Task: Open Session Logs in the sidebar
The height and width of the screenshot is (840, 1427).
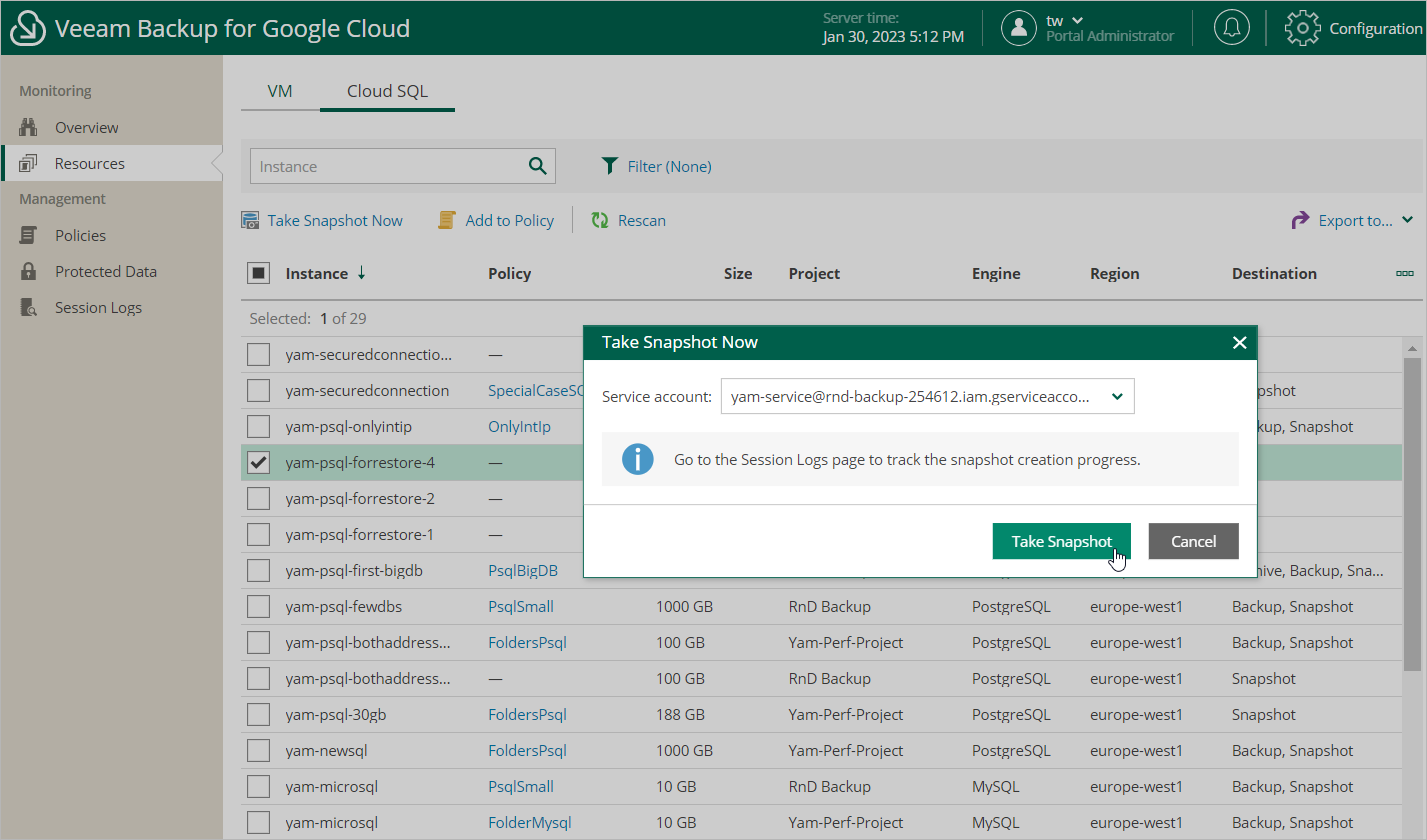Action: pos(98,308)
